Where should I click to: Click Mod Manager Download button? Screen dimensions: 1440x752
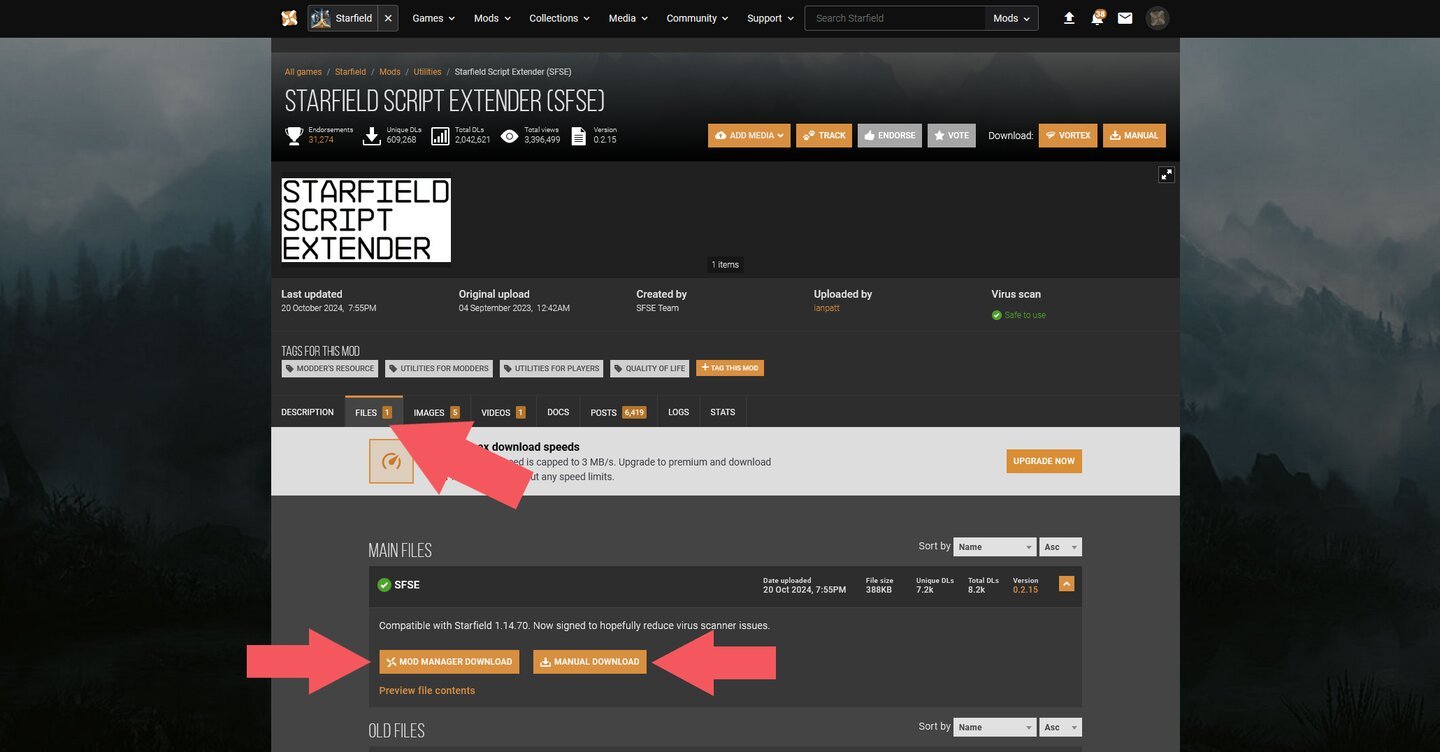coord(449,662)
